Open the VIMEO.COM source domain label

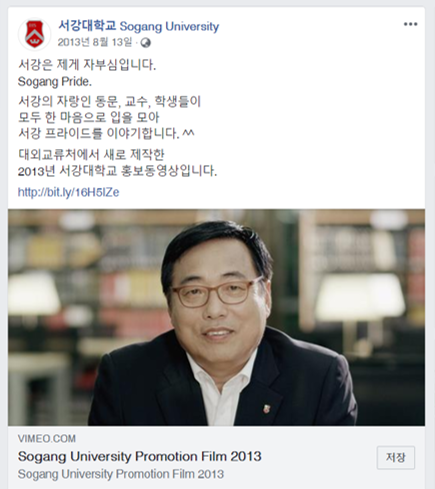pos(47,438)
